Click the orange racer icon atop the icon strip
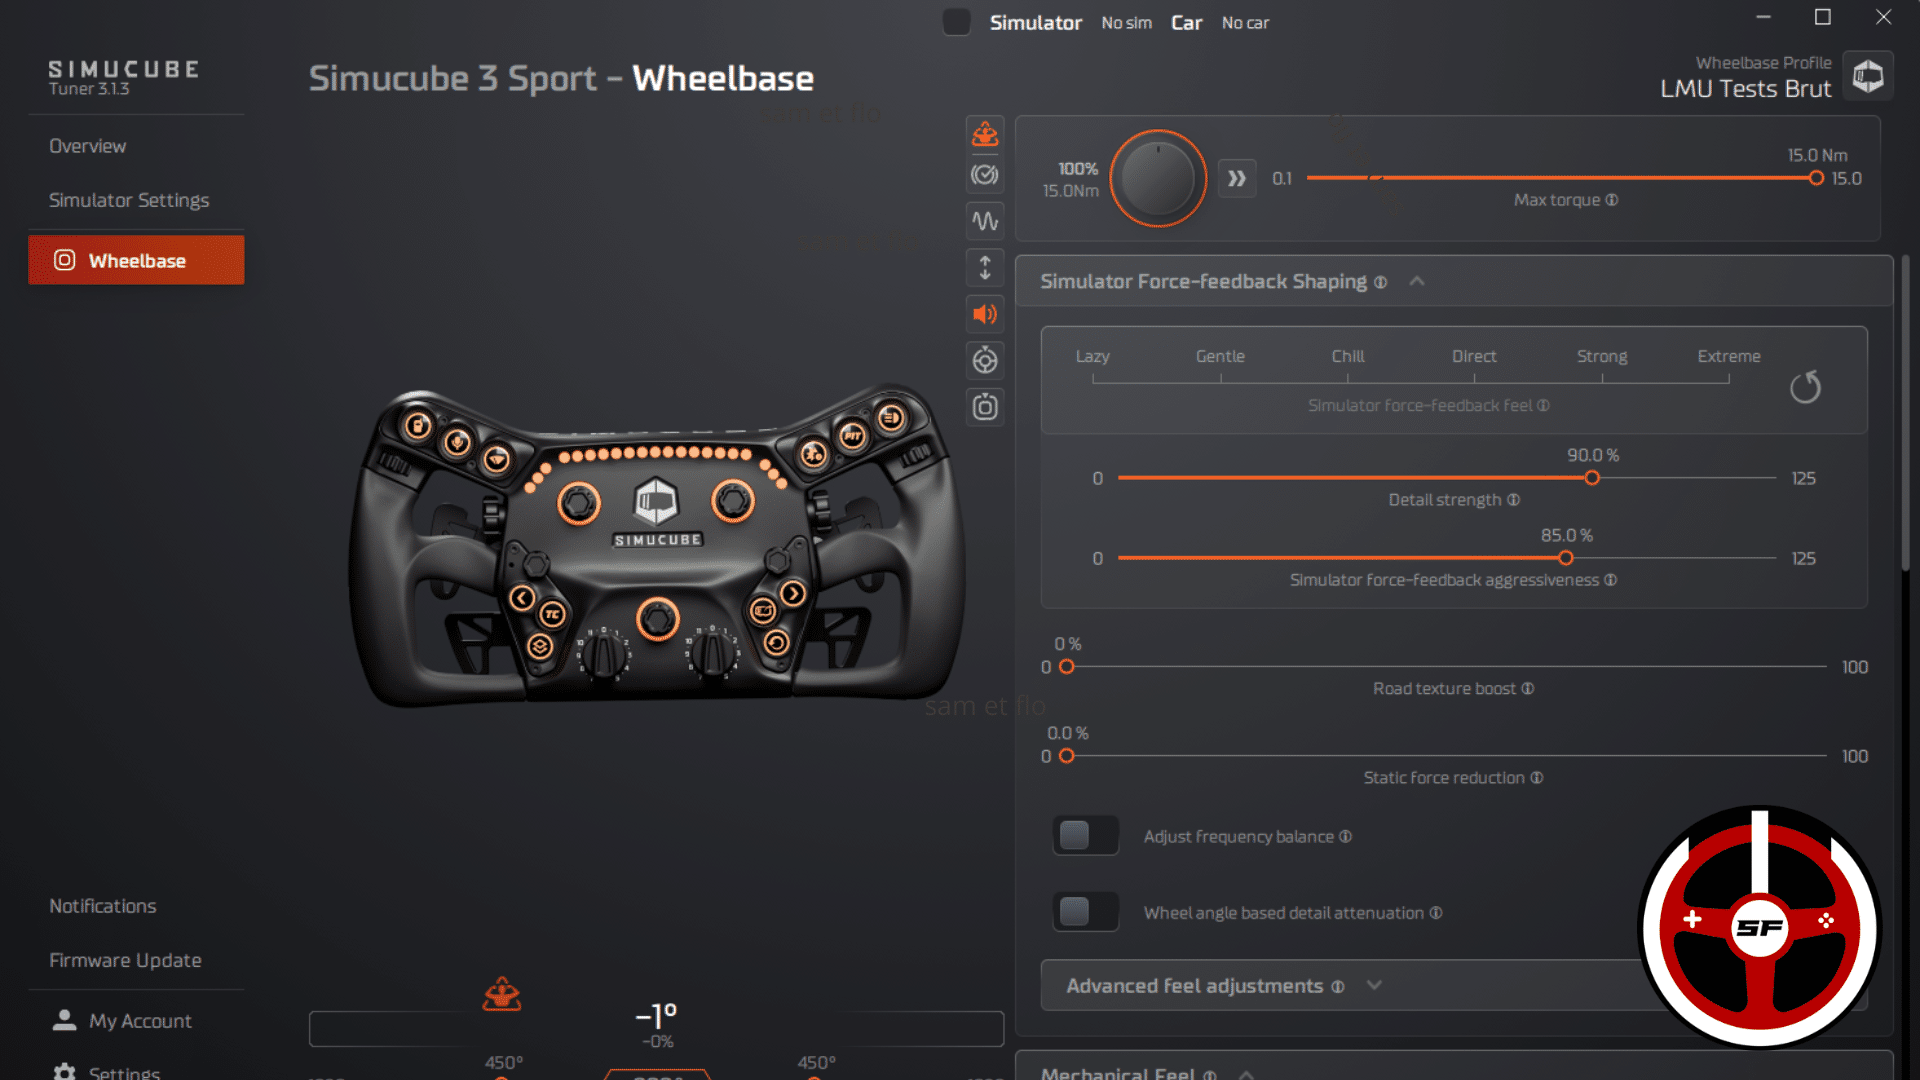Screen dimensions: 1920x1080 tap(985, 133)
